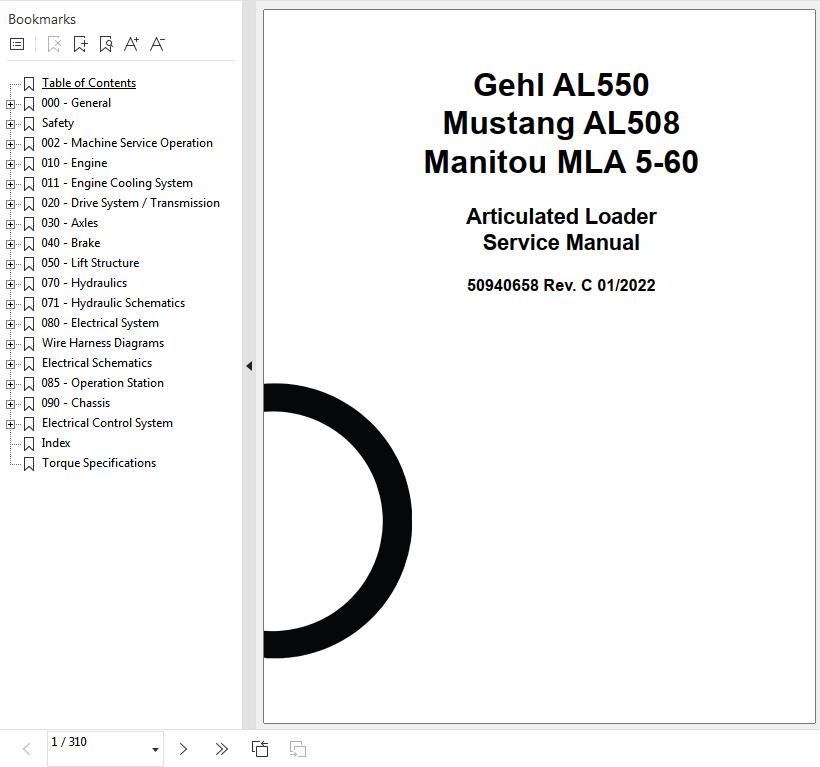Click the delete bookmark icon

pyautogui.click(x=54, y=44)
